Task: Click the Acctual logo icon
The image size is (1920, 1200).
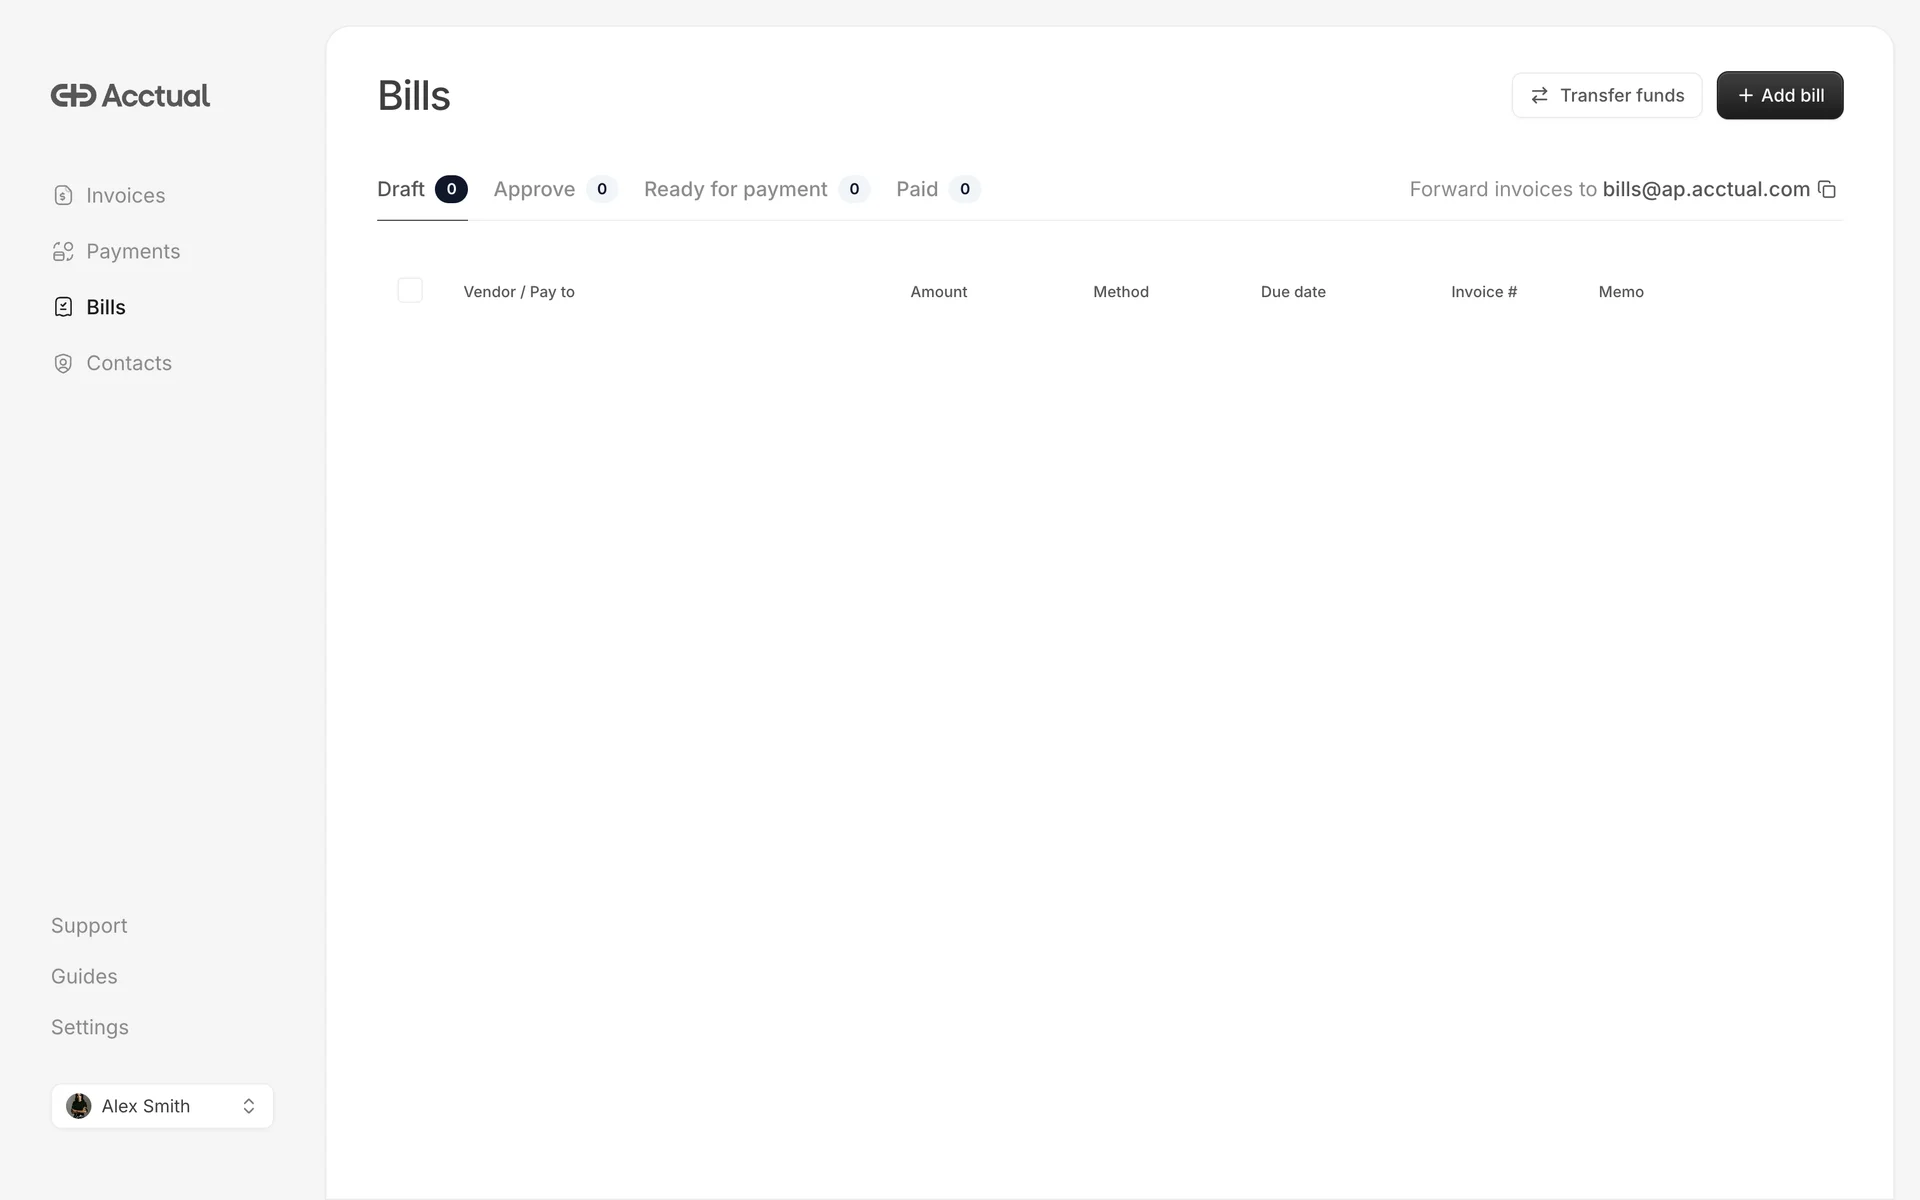Action: coord(73,95)
